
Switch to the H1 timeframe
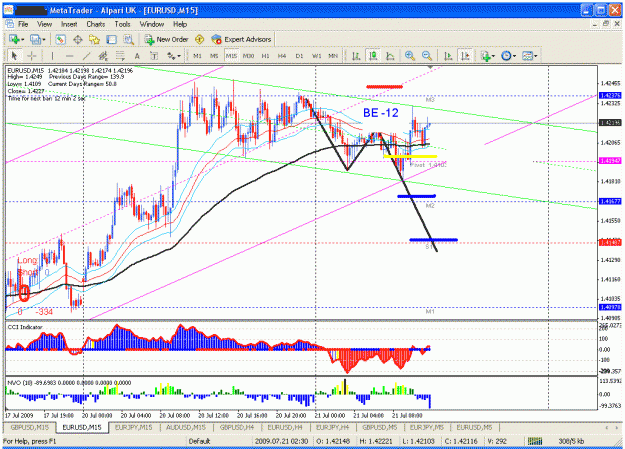[265, 56]
